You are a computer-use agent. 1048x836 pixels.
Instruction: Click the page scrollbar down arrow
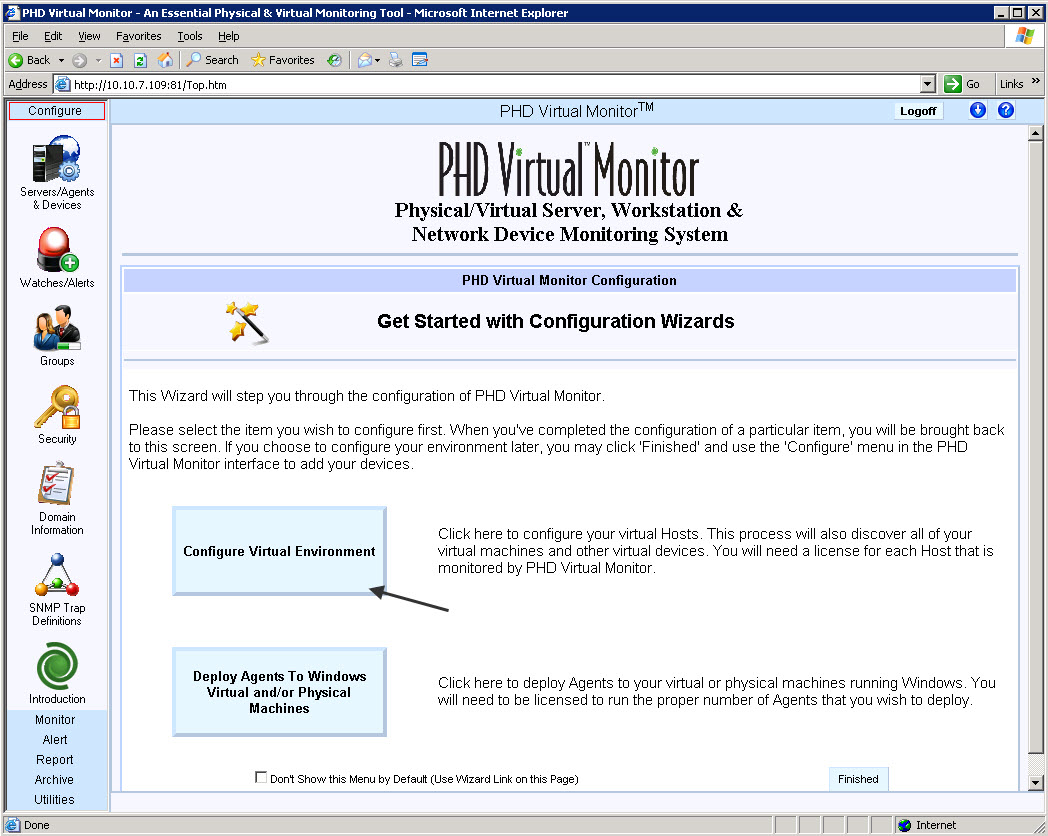[x=1035, y=783]
